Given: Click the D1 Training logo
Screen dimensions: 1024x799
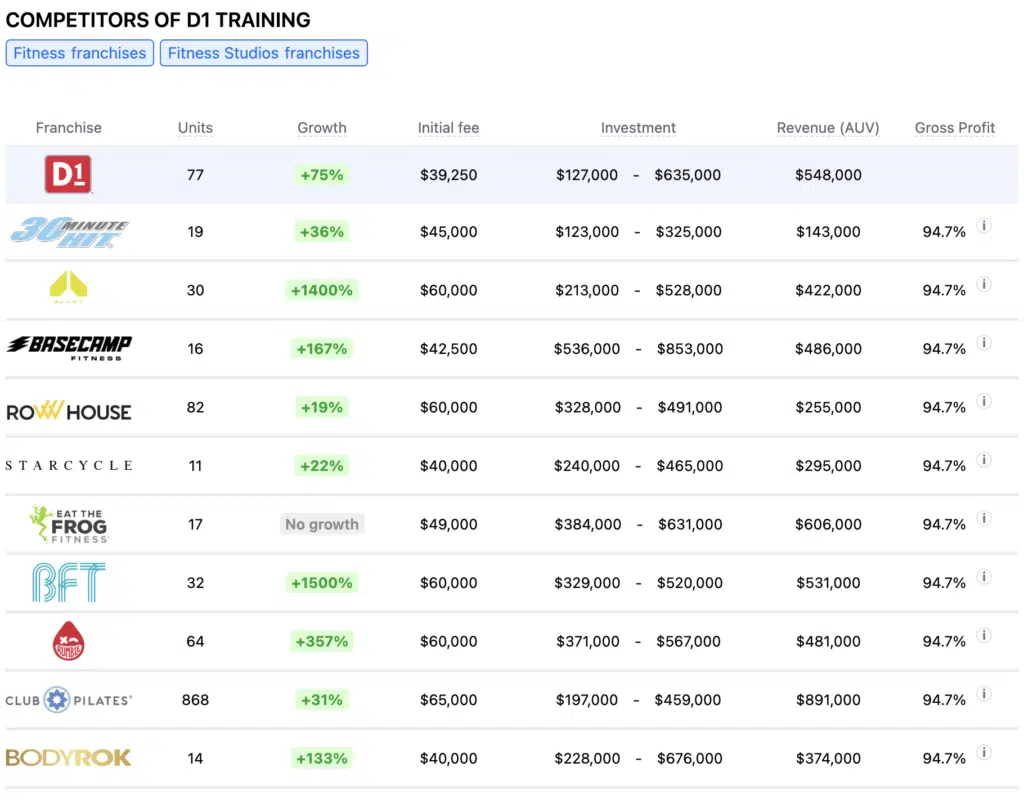Looking at the screenshot, I should [x=69, y=173].
